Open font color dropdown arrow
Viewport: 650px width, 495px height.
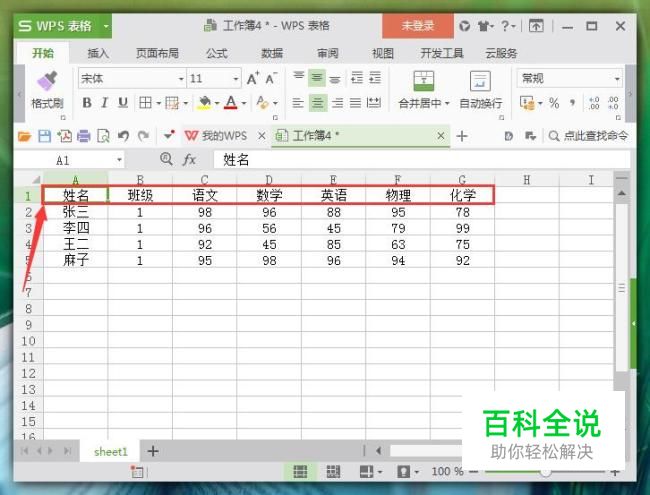[x=244, y=103]
